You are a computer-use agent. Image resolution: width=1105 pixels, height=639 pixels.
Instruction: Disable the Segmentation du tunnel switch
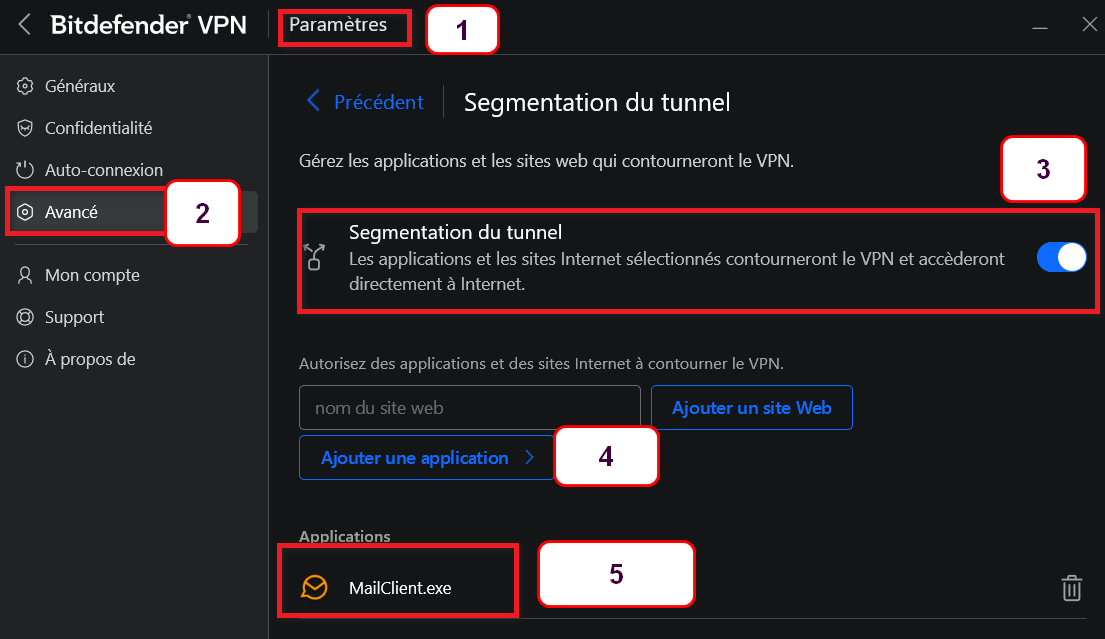(1061, 258)
